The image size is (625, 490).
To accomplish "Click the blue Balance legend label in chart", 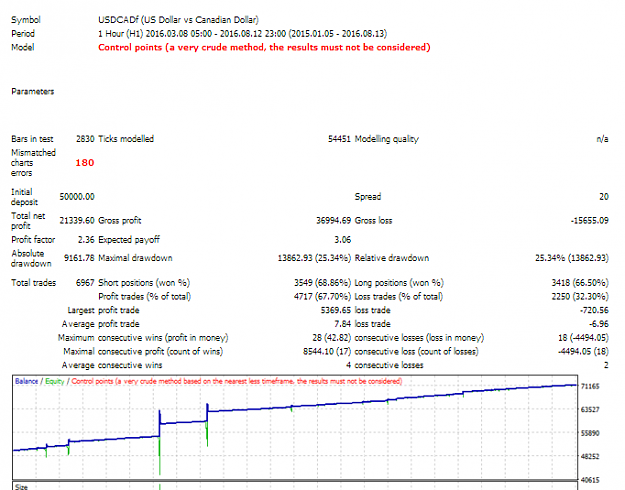I will pos(26,382).
